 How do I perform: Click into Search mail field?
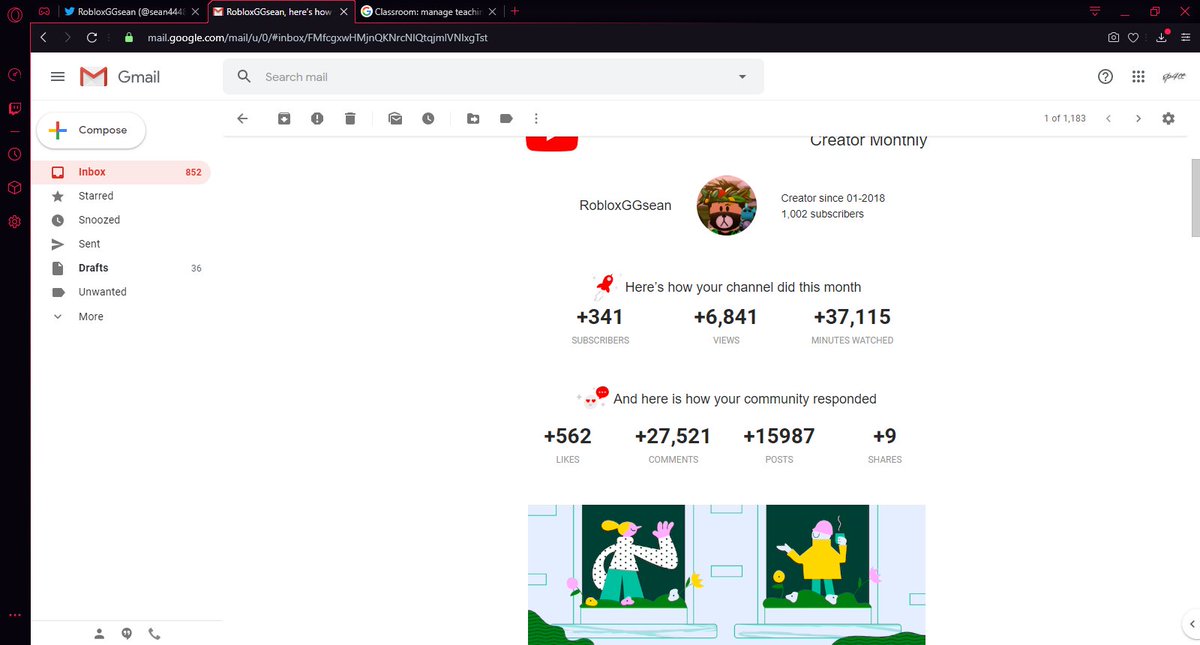[x=494, y=77]
